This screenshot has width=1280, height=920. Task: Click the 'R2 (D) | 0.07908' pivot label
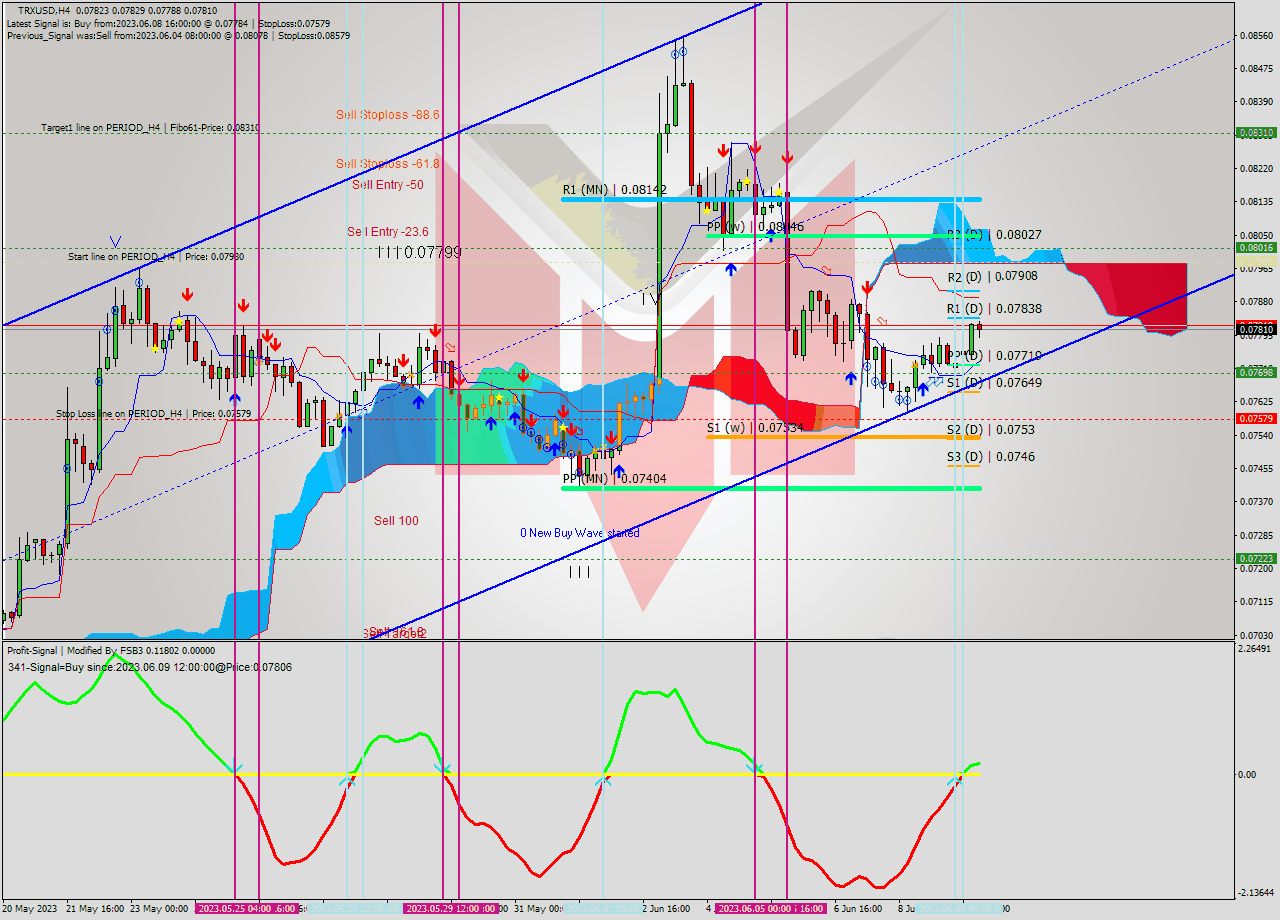[993, 276]
